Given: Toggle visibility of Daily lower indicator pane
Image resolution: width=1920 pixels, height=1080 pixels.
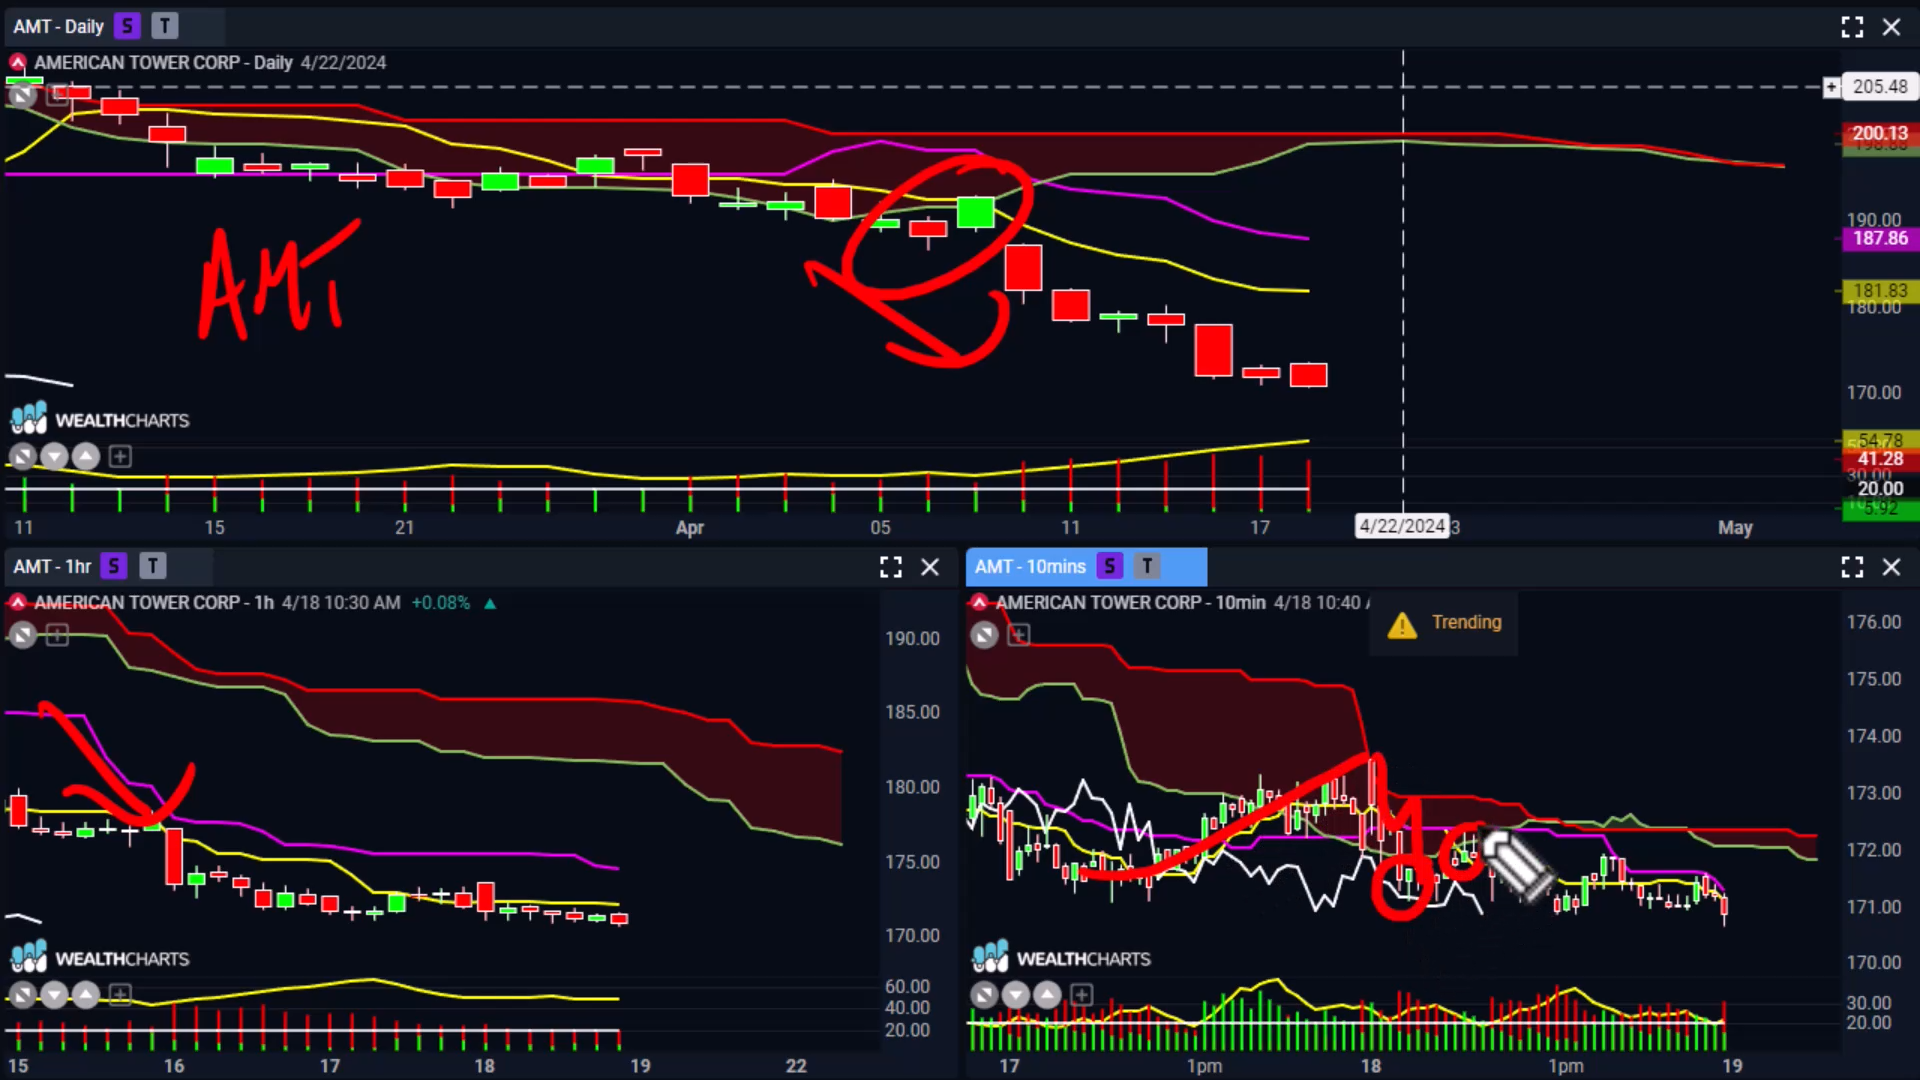Looking at the screenshot, I should tap(22, 457).
